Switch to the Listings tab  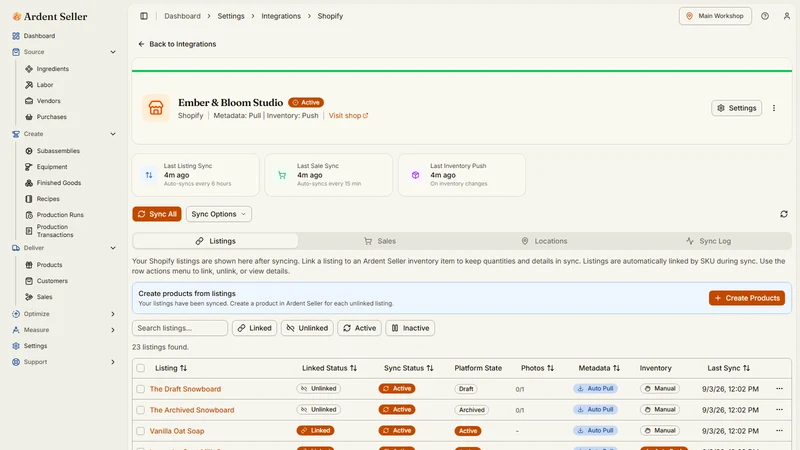pos(215,241)
